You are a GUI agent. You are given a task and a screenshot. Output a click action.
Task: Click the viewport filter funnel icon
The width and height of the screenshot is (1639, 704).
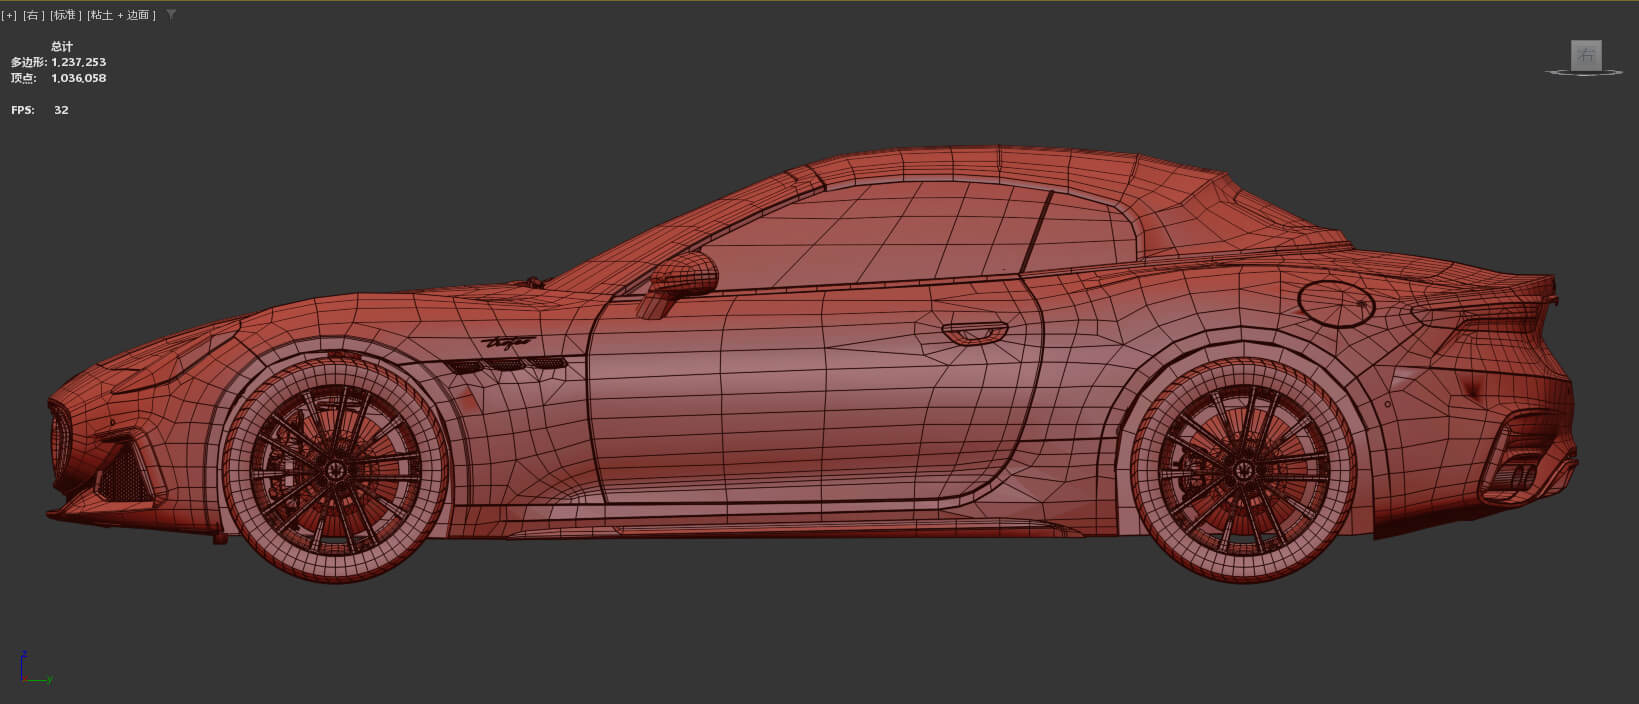(x=171, y=15)
